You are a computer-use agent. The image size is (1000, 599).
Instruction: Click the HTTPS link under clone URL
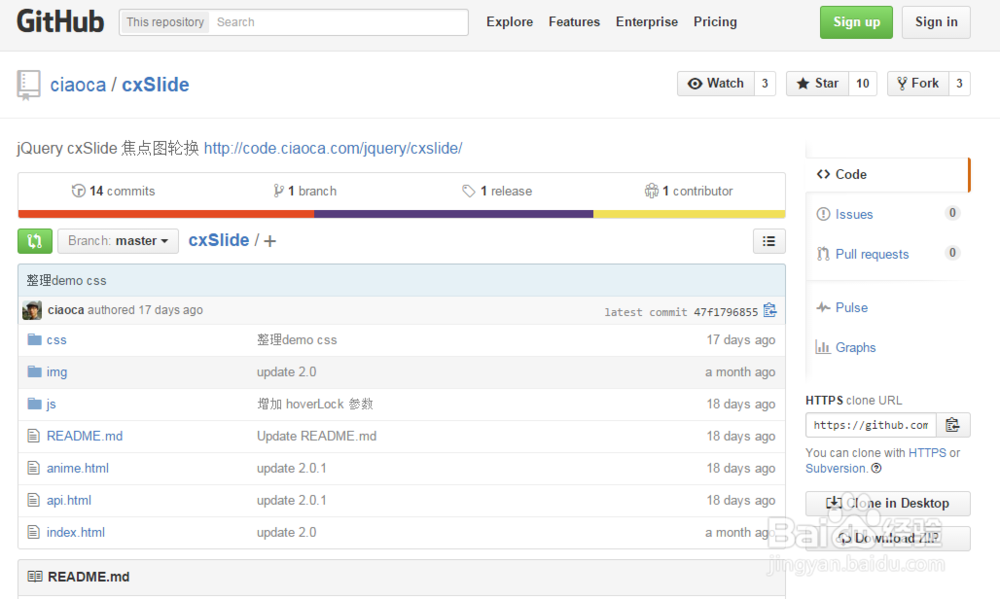tap(927, 453)
